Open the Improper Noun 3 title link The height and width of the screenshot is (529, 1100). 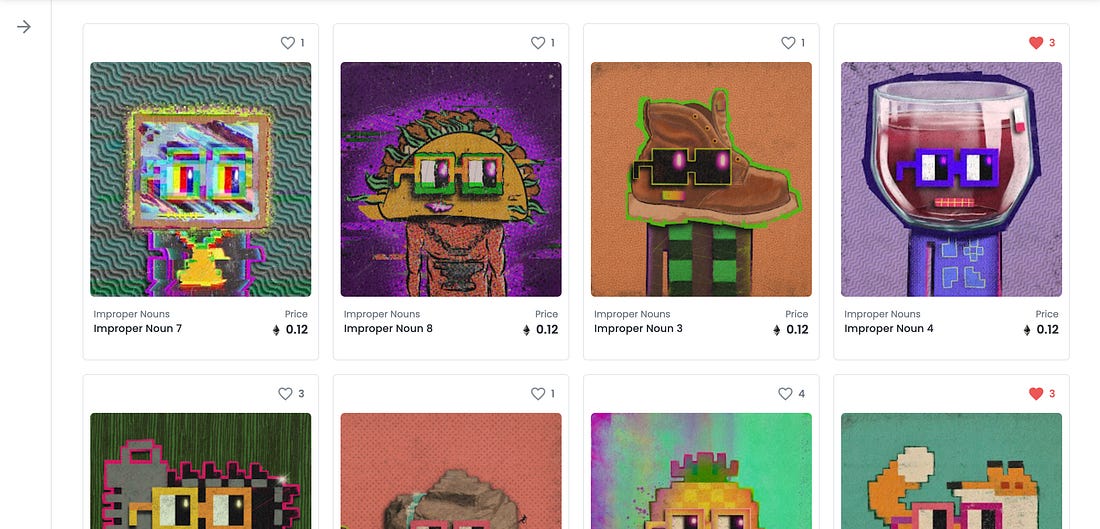[x=638, y=328]
